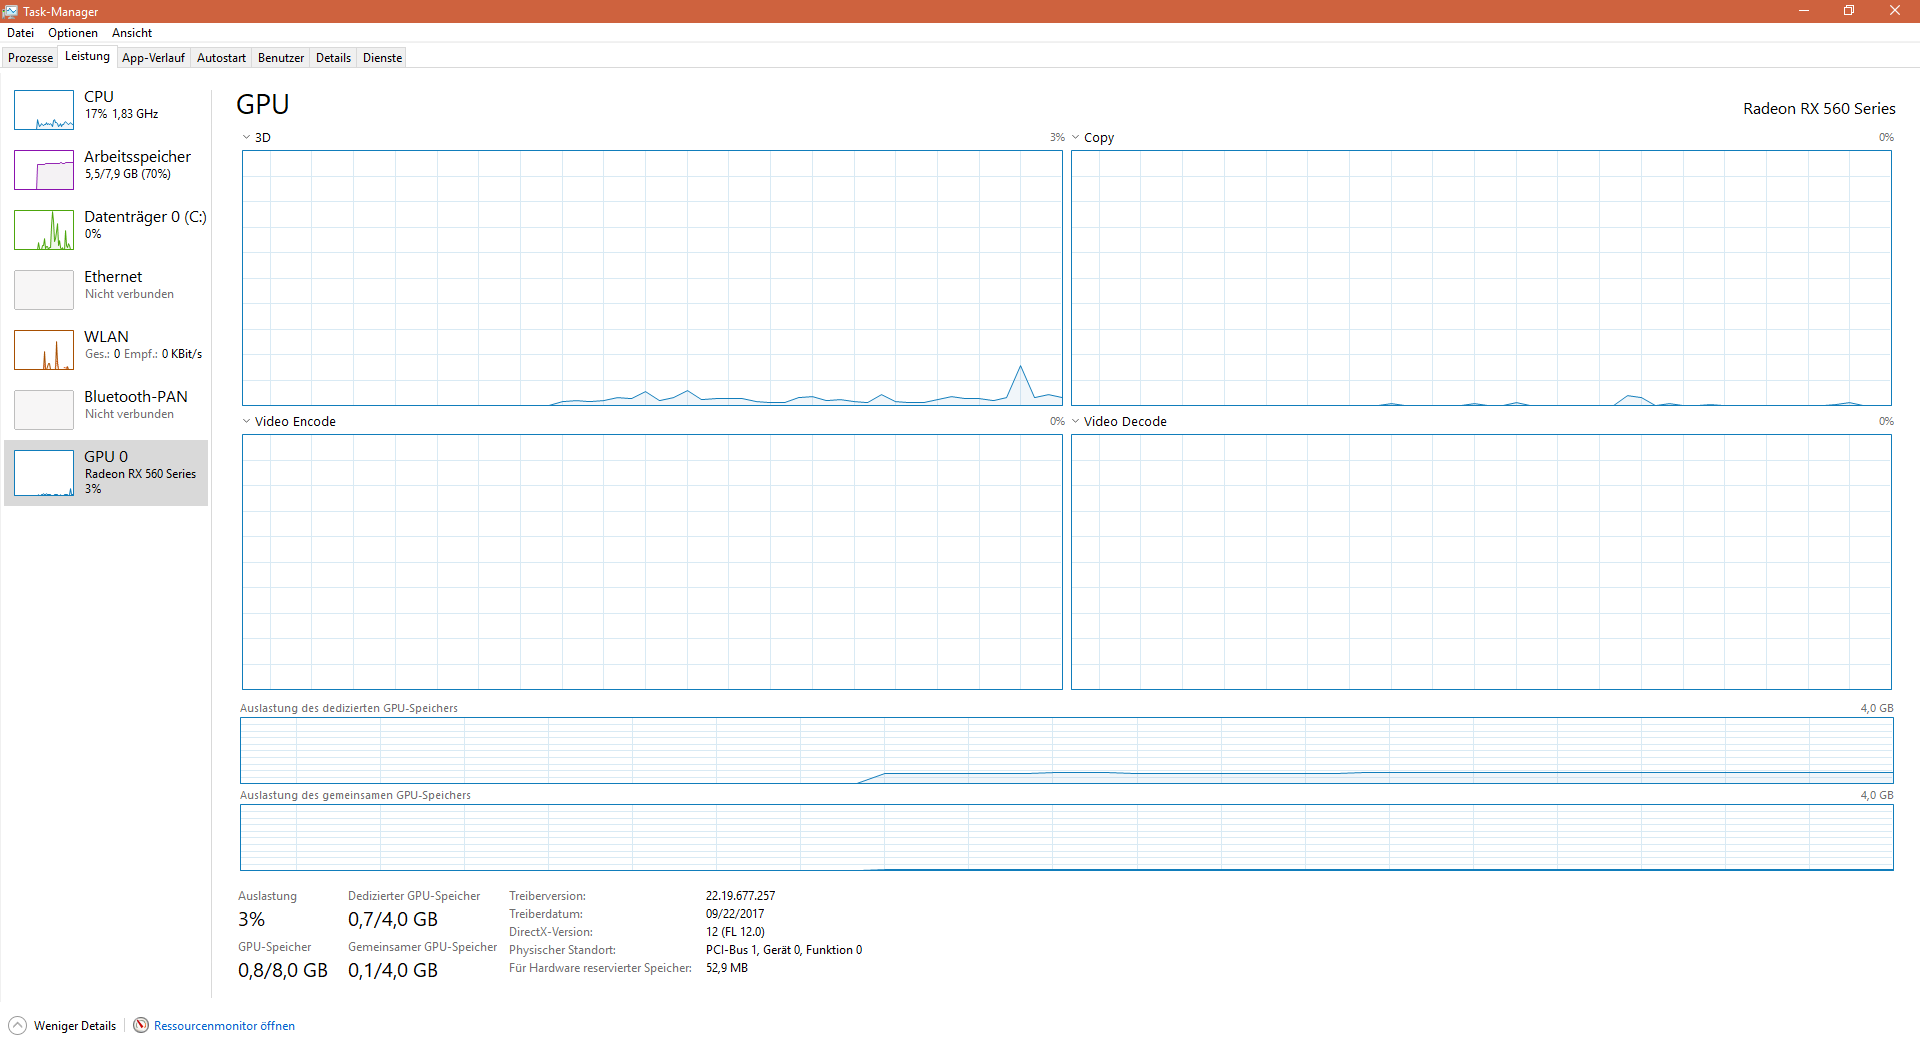The height and width of the screenshot is (1050, 1920).
Task: Click the Weniger Details collapse arrow icon
Action: pos(17,1025)
